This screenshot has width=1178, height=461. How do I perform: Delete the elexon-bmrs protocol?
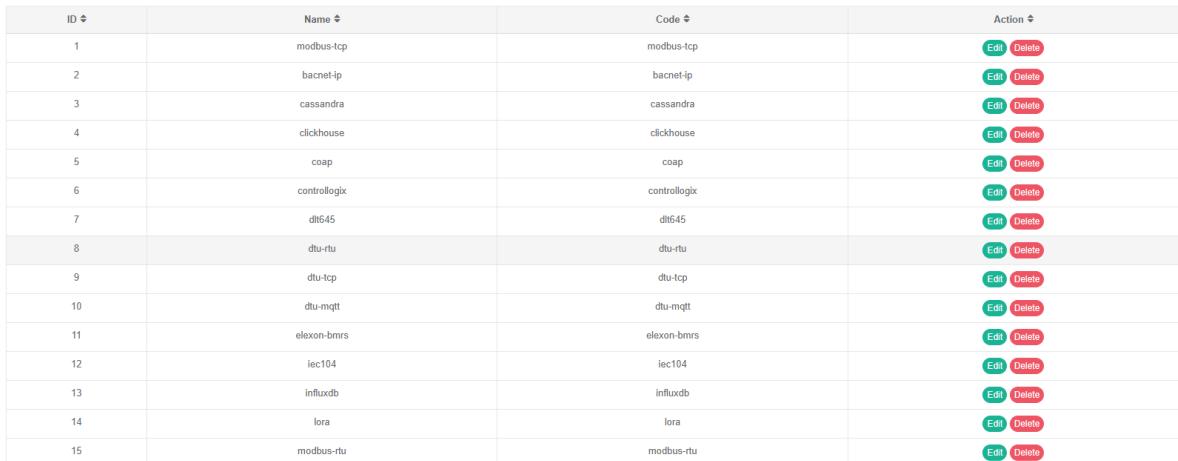1026,337
